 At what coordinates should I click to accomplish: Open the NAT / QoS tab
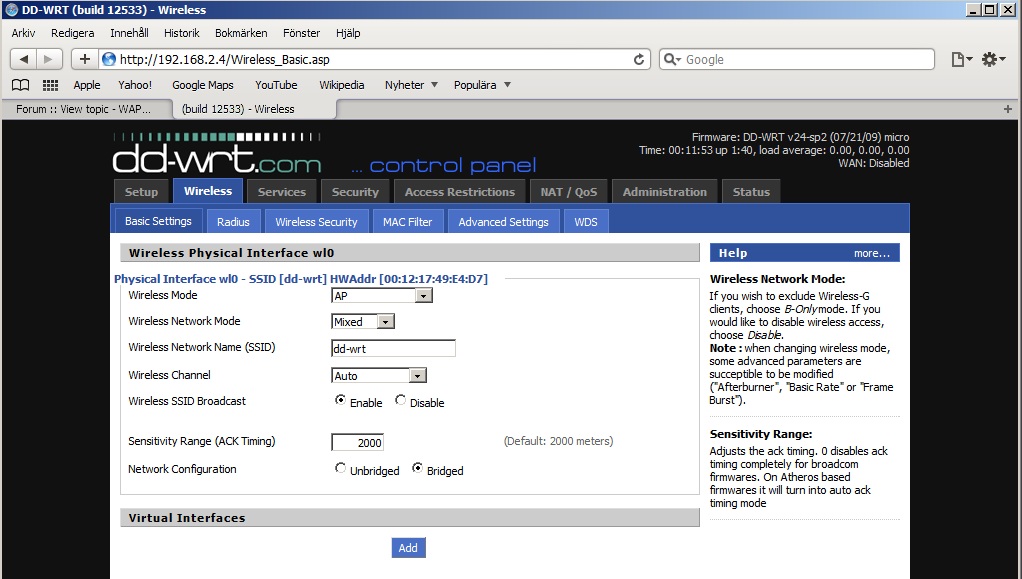click(568, 192)
